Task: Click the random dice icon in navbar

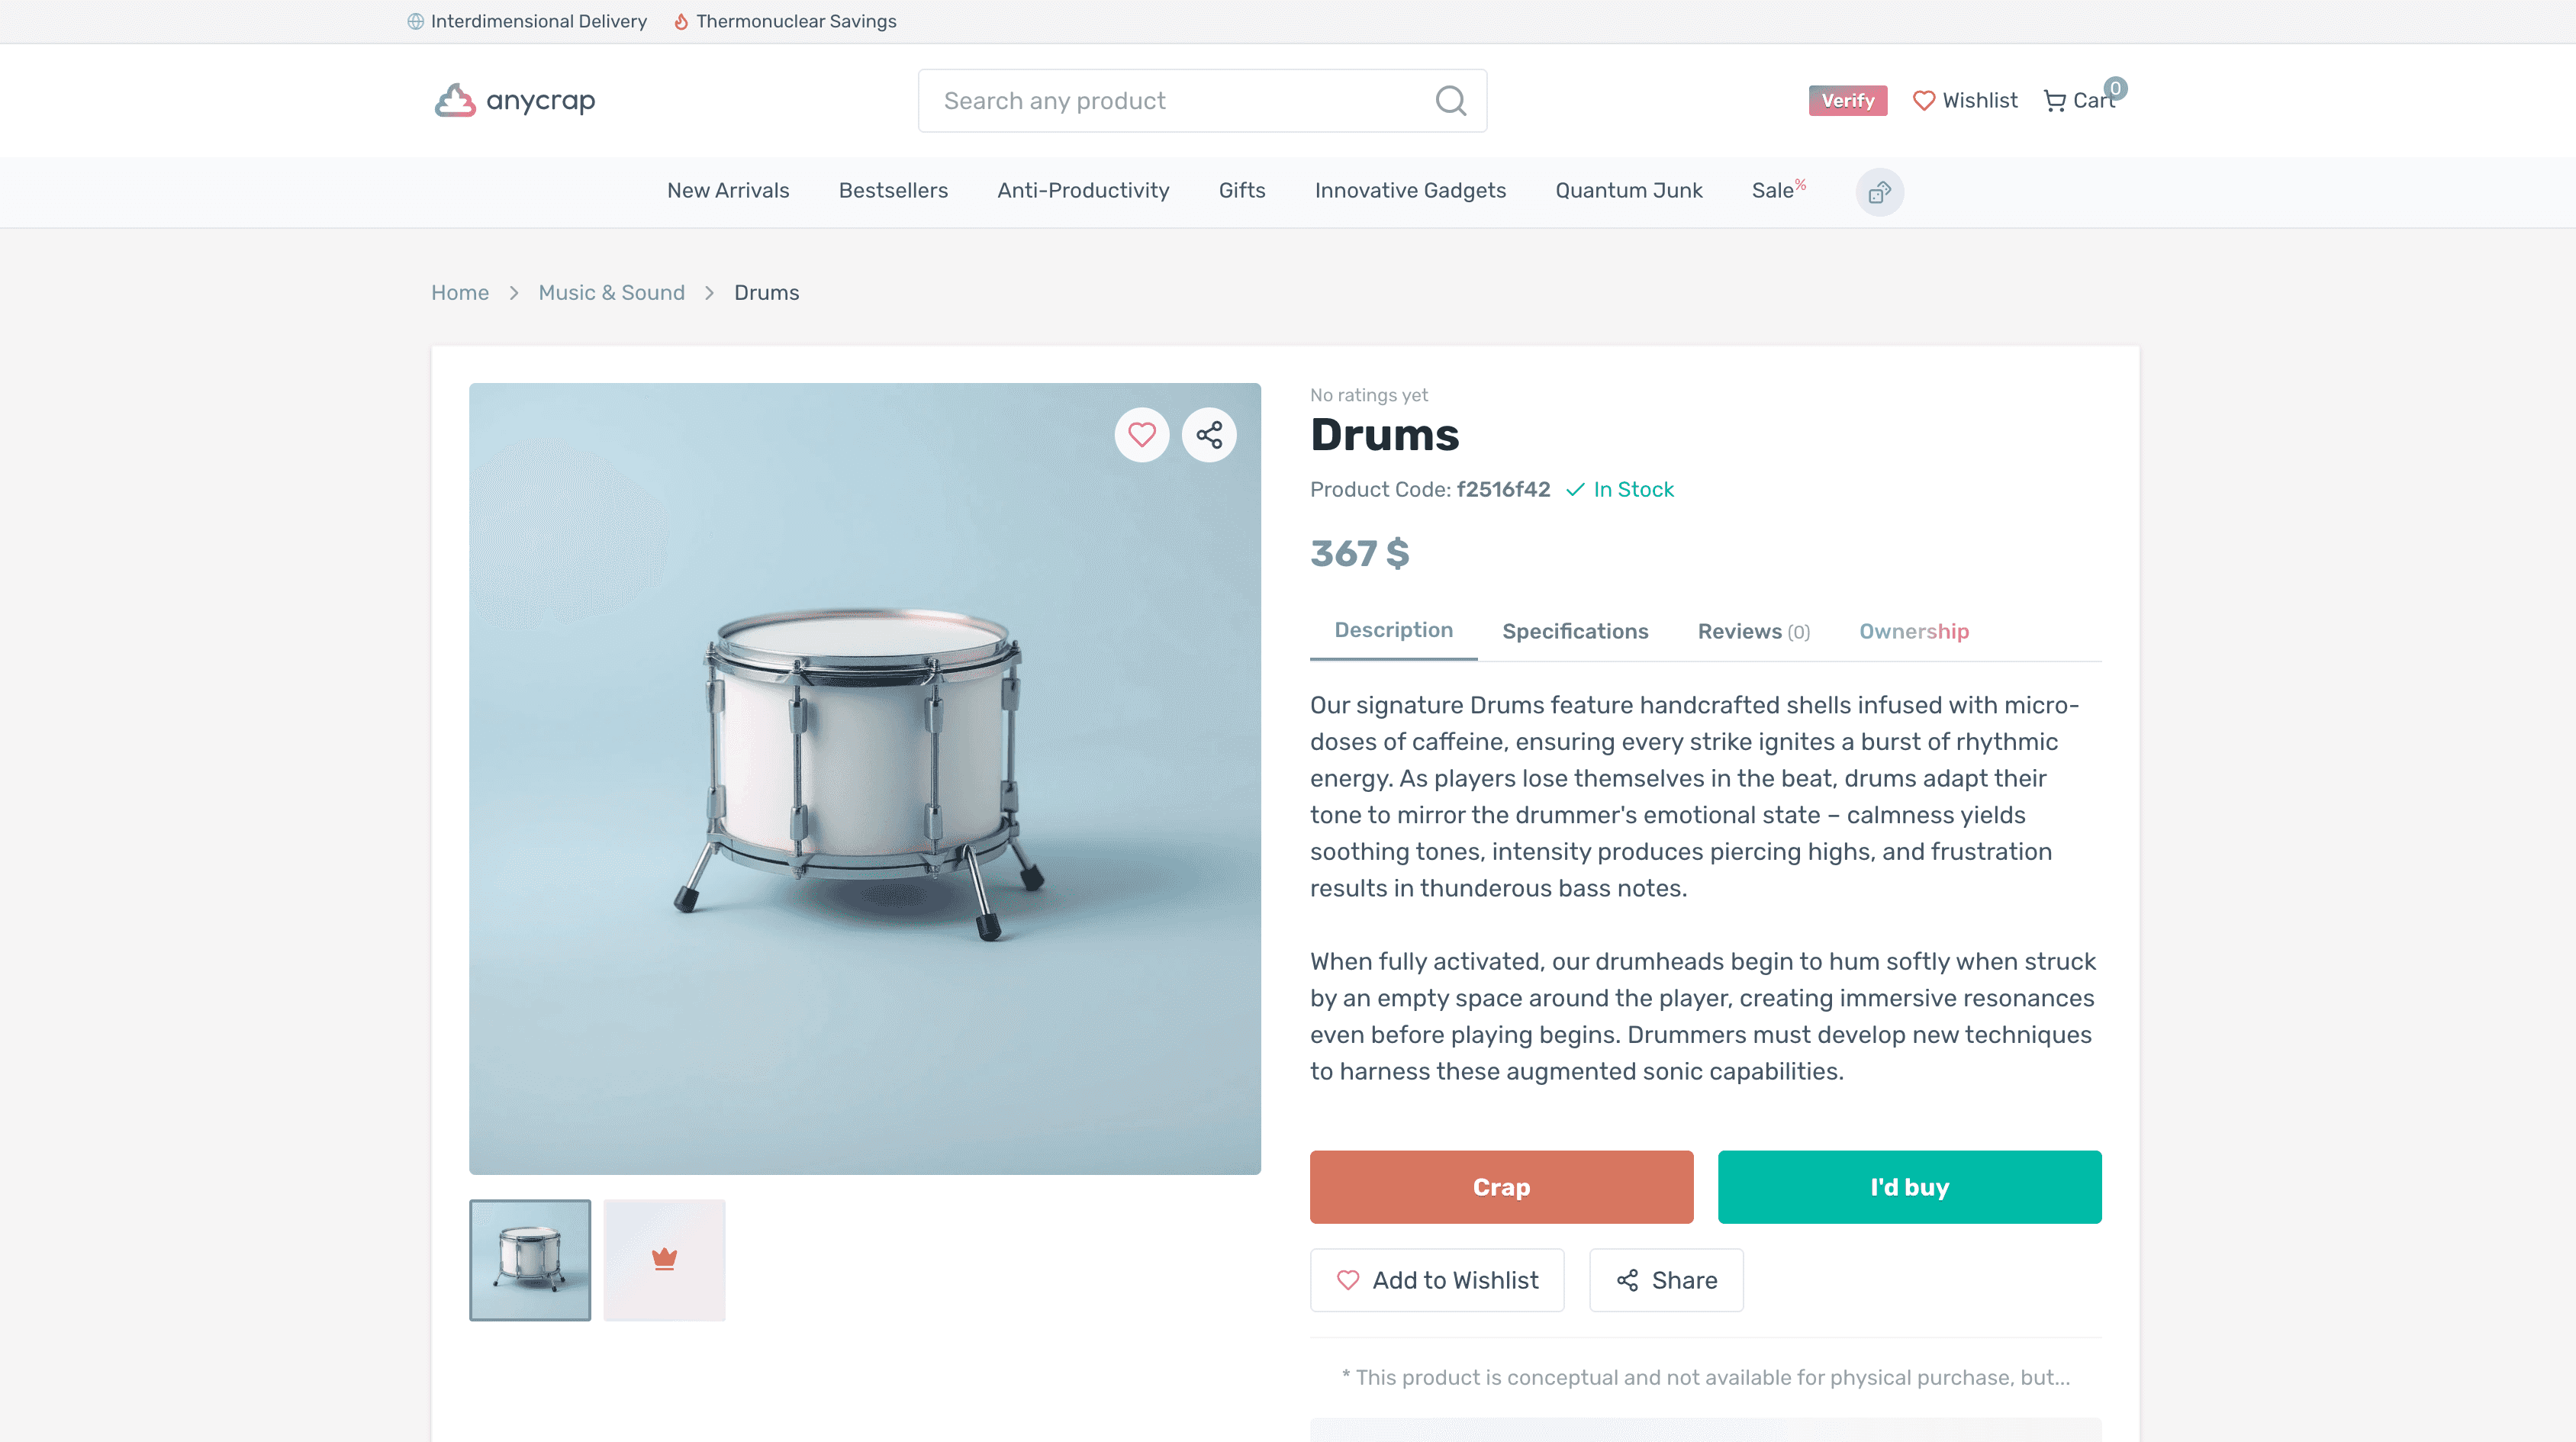Action: click(1879, 192)
